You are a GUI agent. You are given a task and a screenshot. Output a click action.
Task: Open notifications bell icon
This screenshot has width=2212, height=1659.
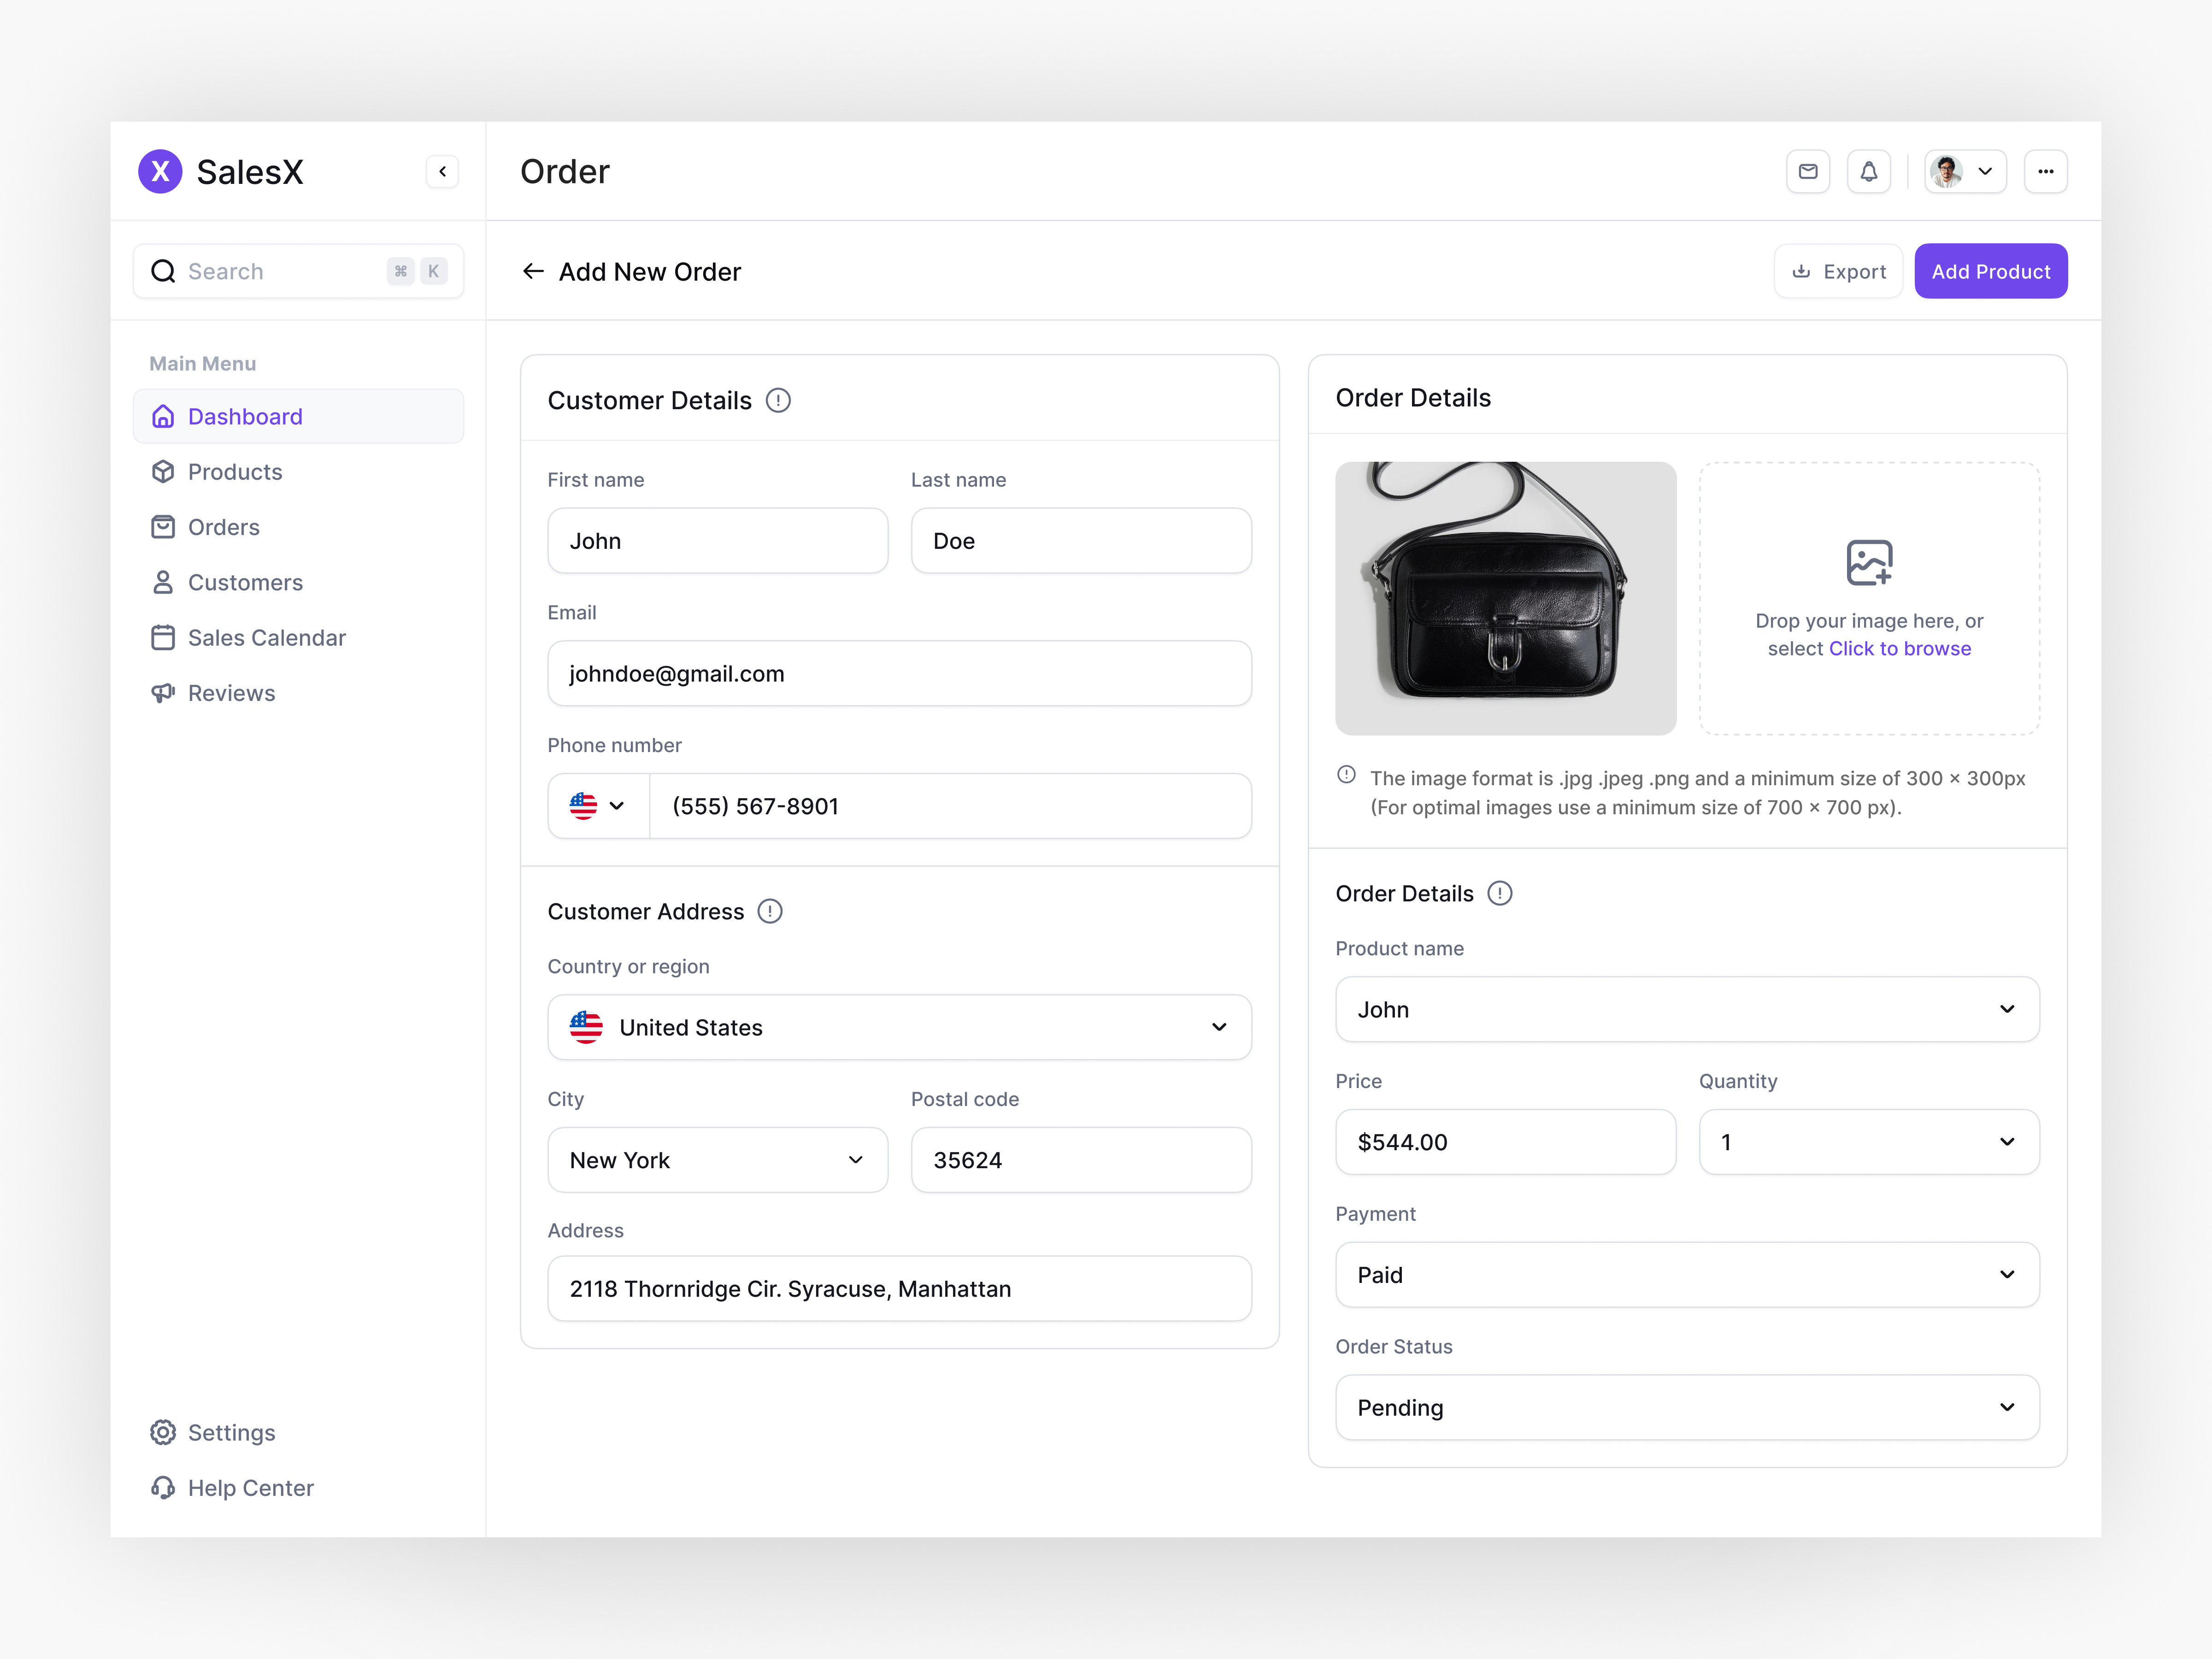pyautogui.click(x=1869, y=171)
